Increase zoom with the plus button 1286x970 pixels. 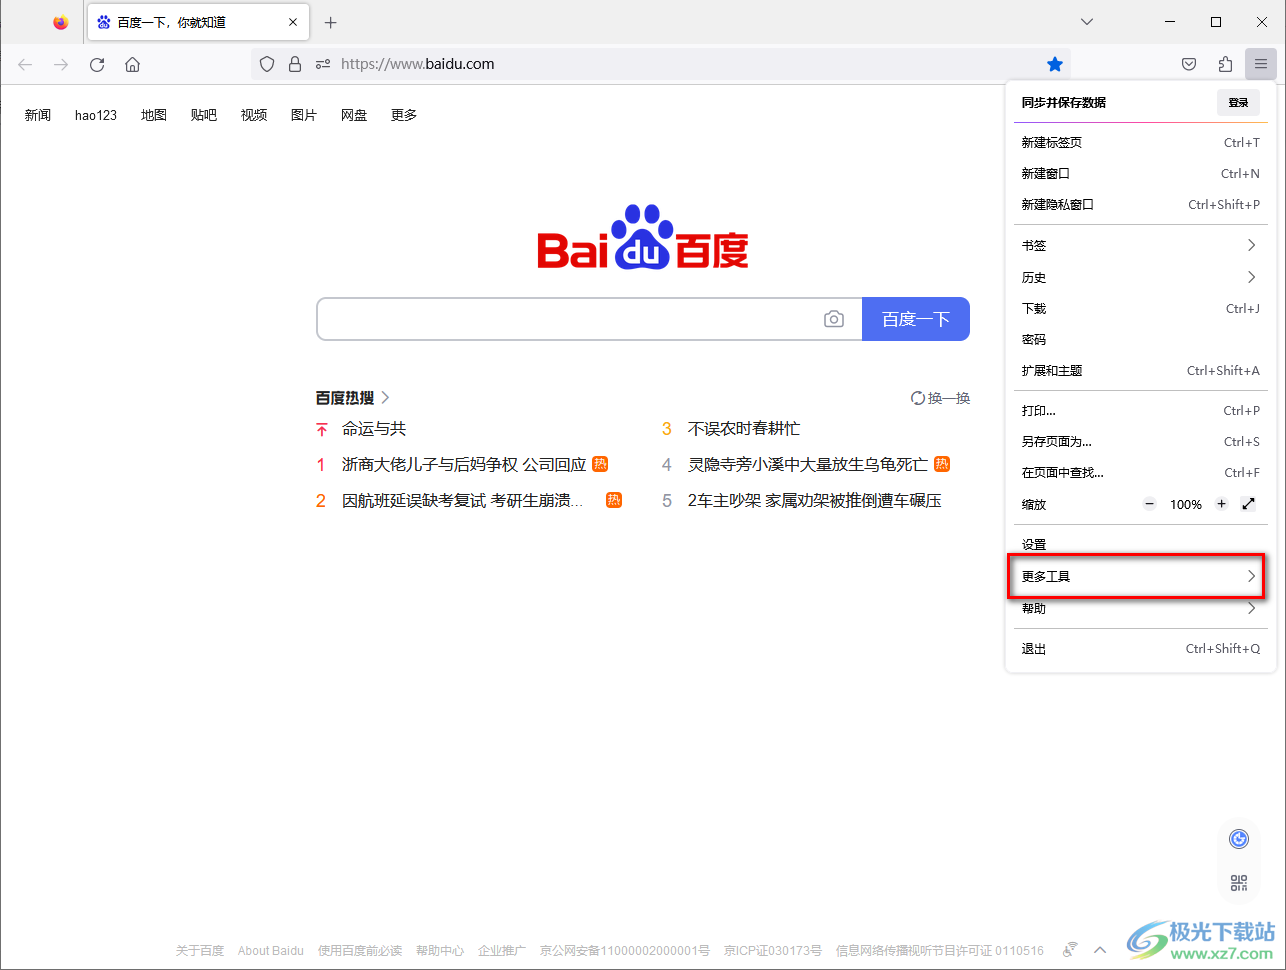click(x=1221, y=504)
